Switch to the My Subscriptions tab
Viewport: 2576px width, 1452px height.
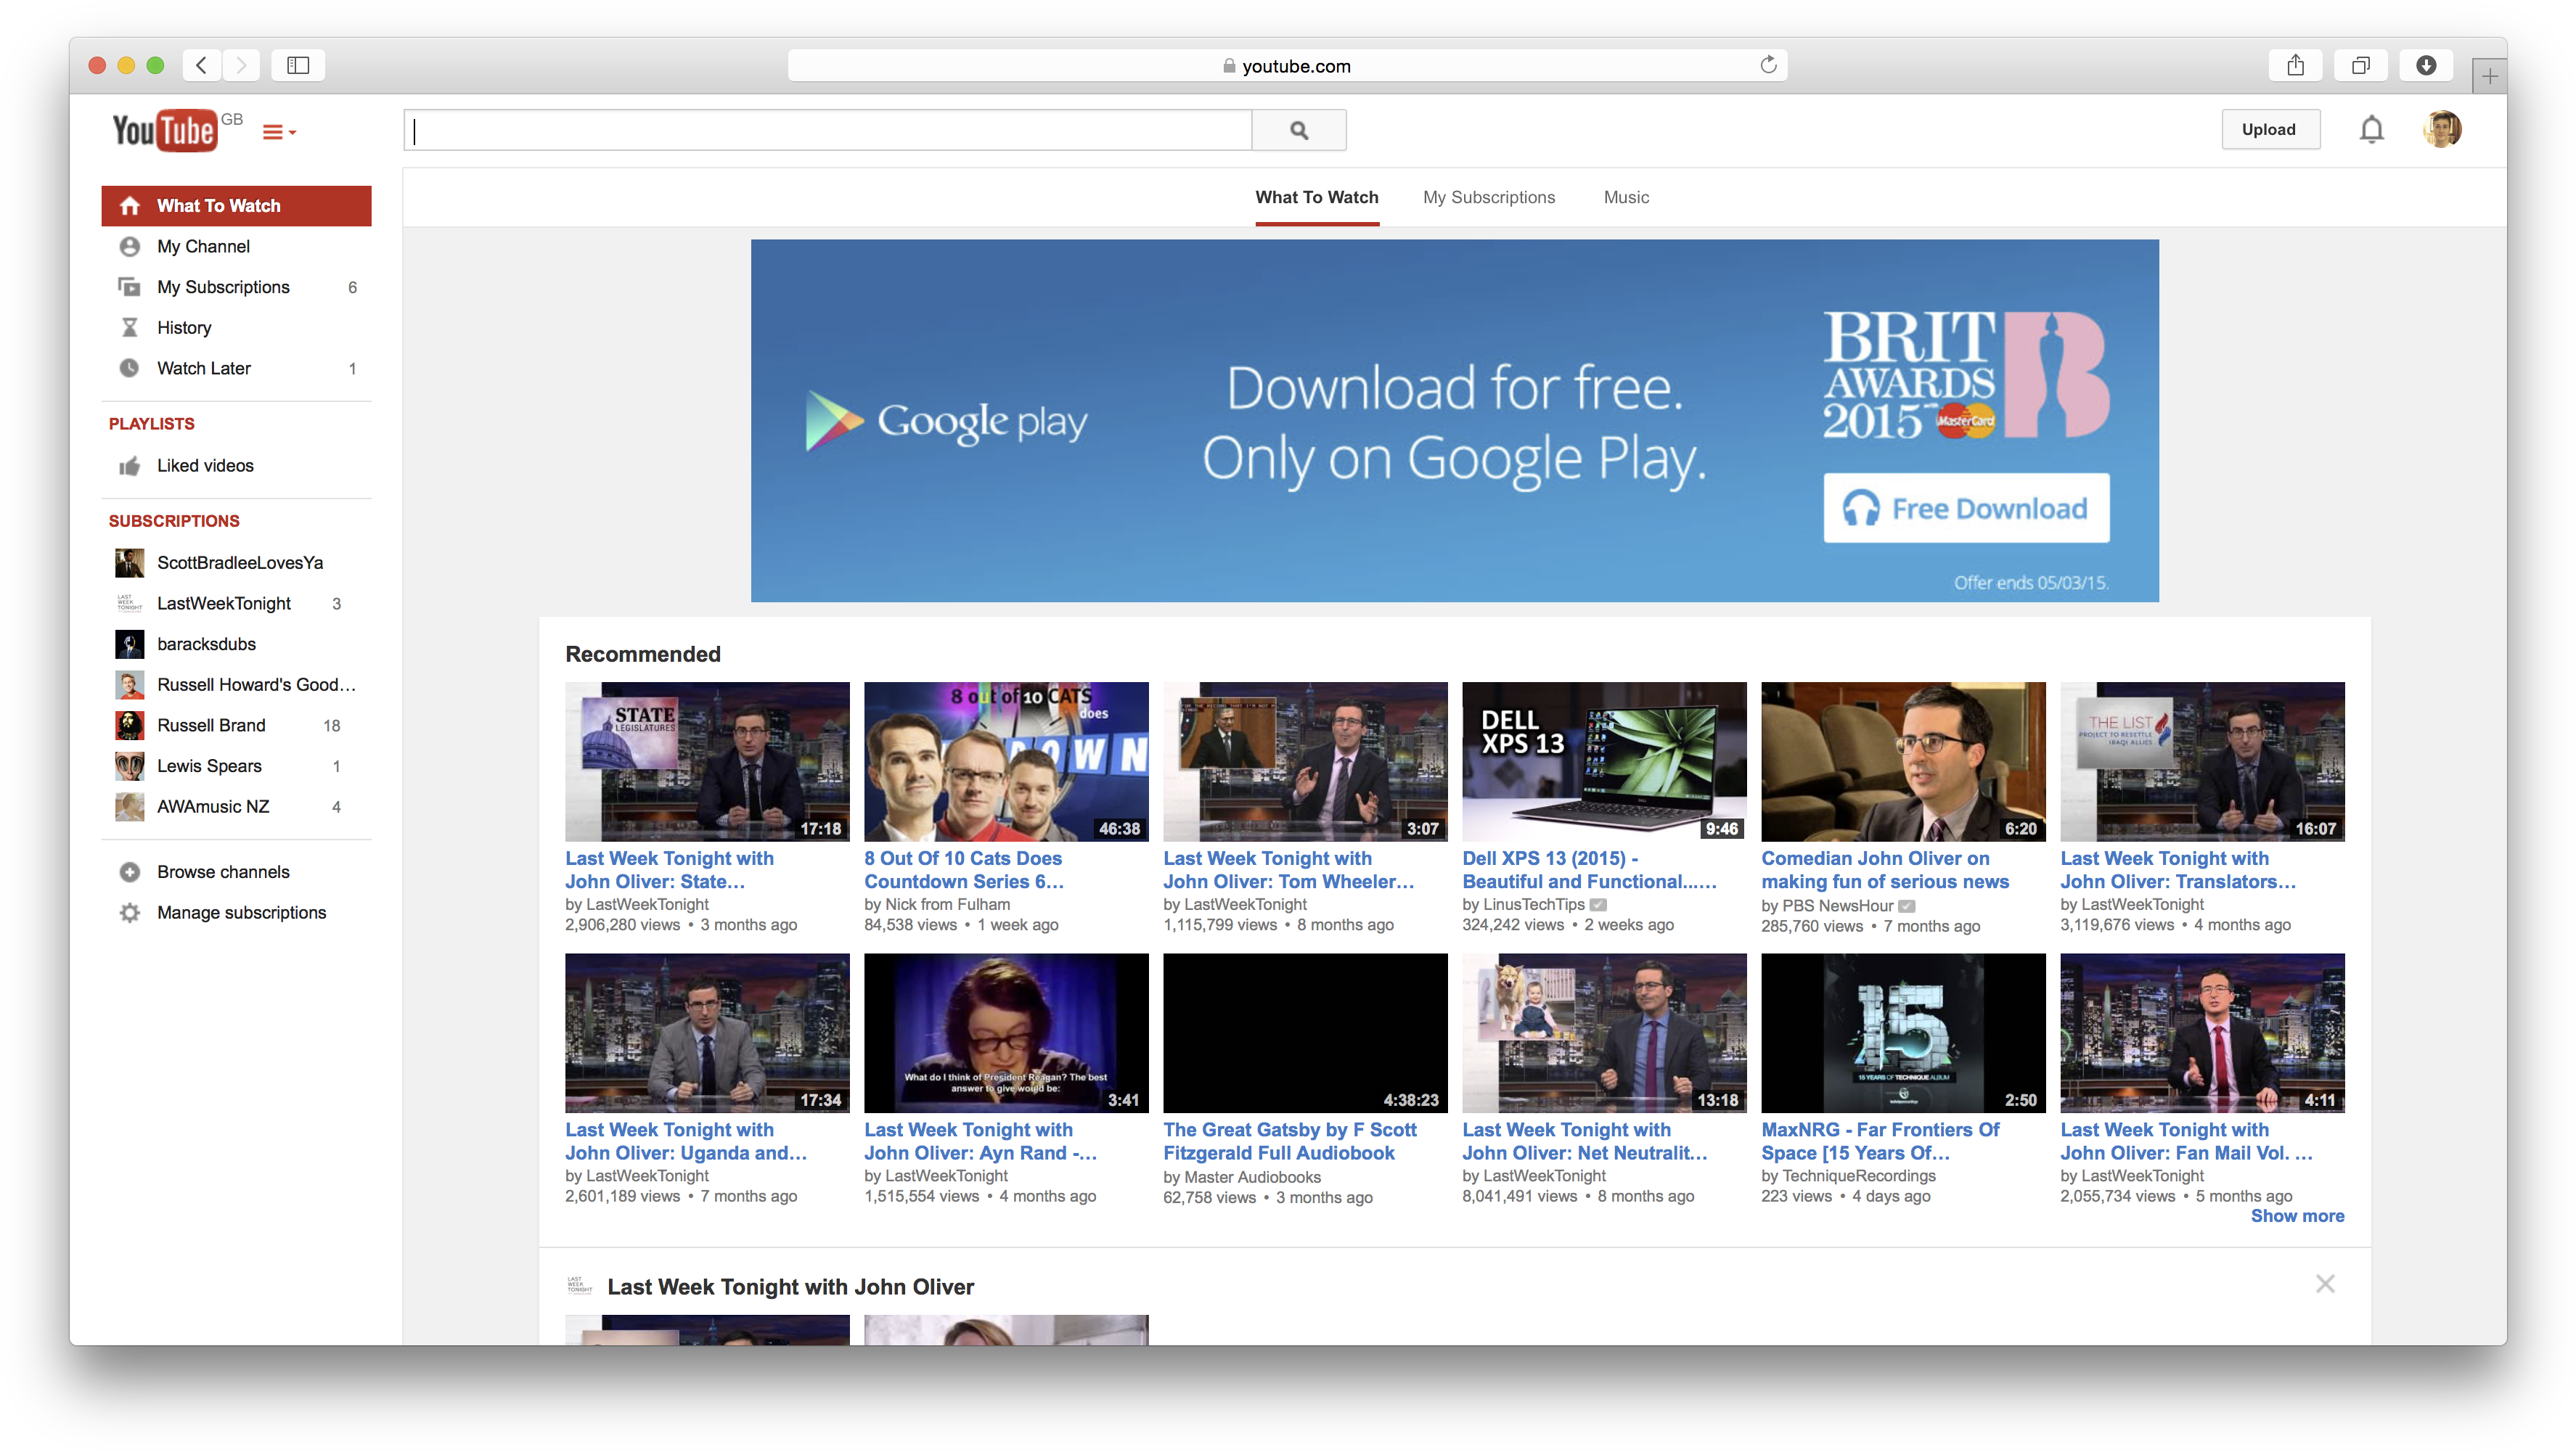pos(1489,198)
